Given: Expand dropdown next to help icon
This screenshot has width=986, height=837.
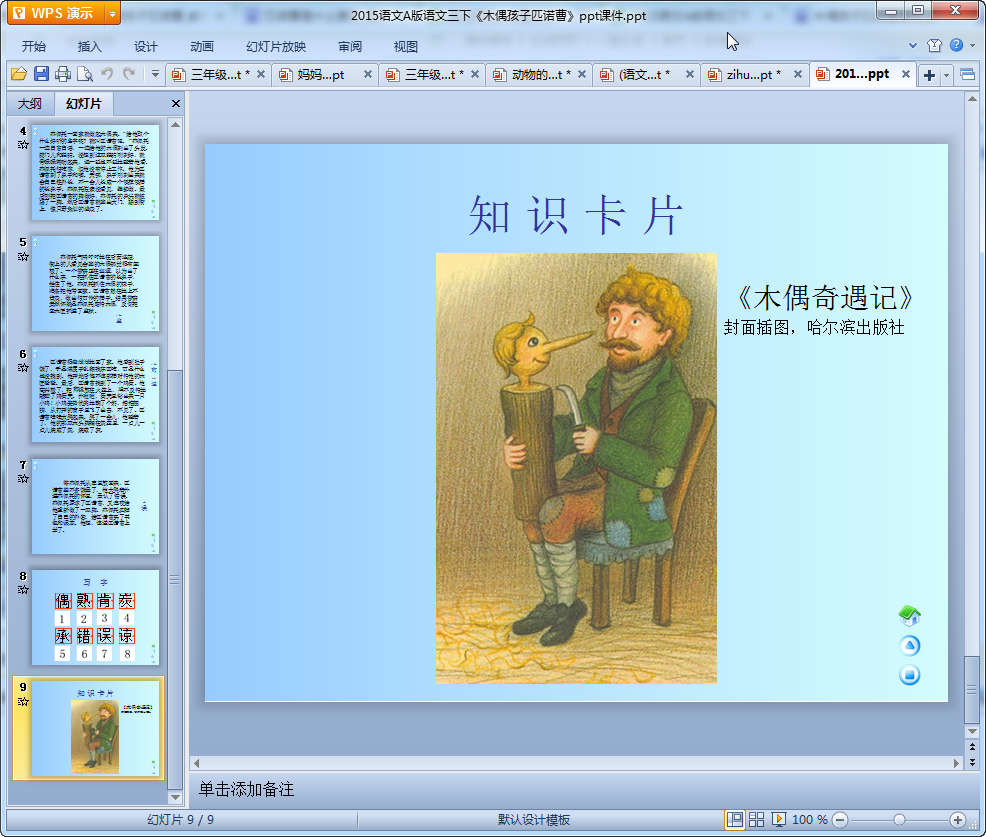Looking at the screenshot, I should (x=972, y=46).
